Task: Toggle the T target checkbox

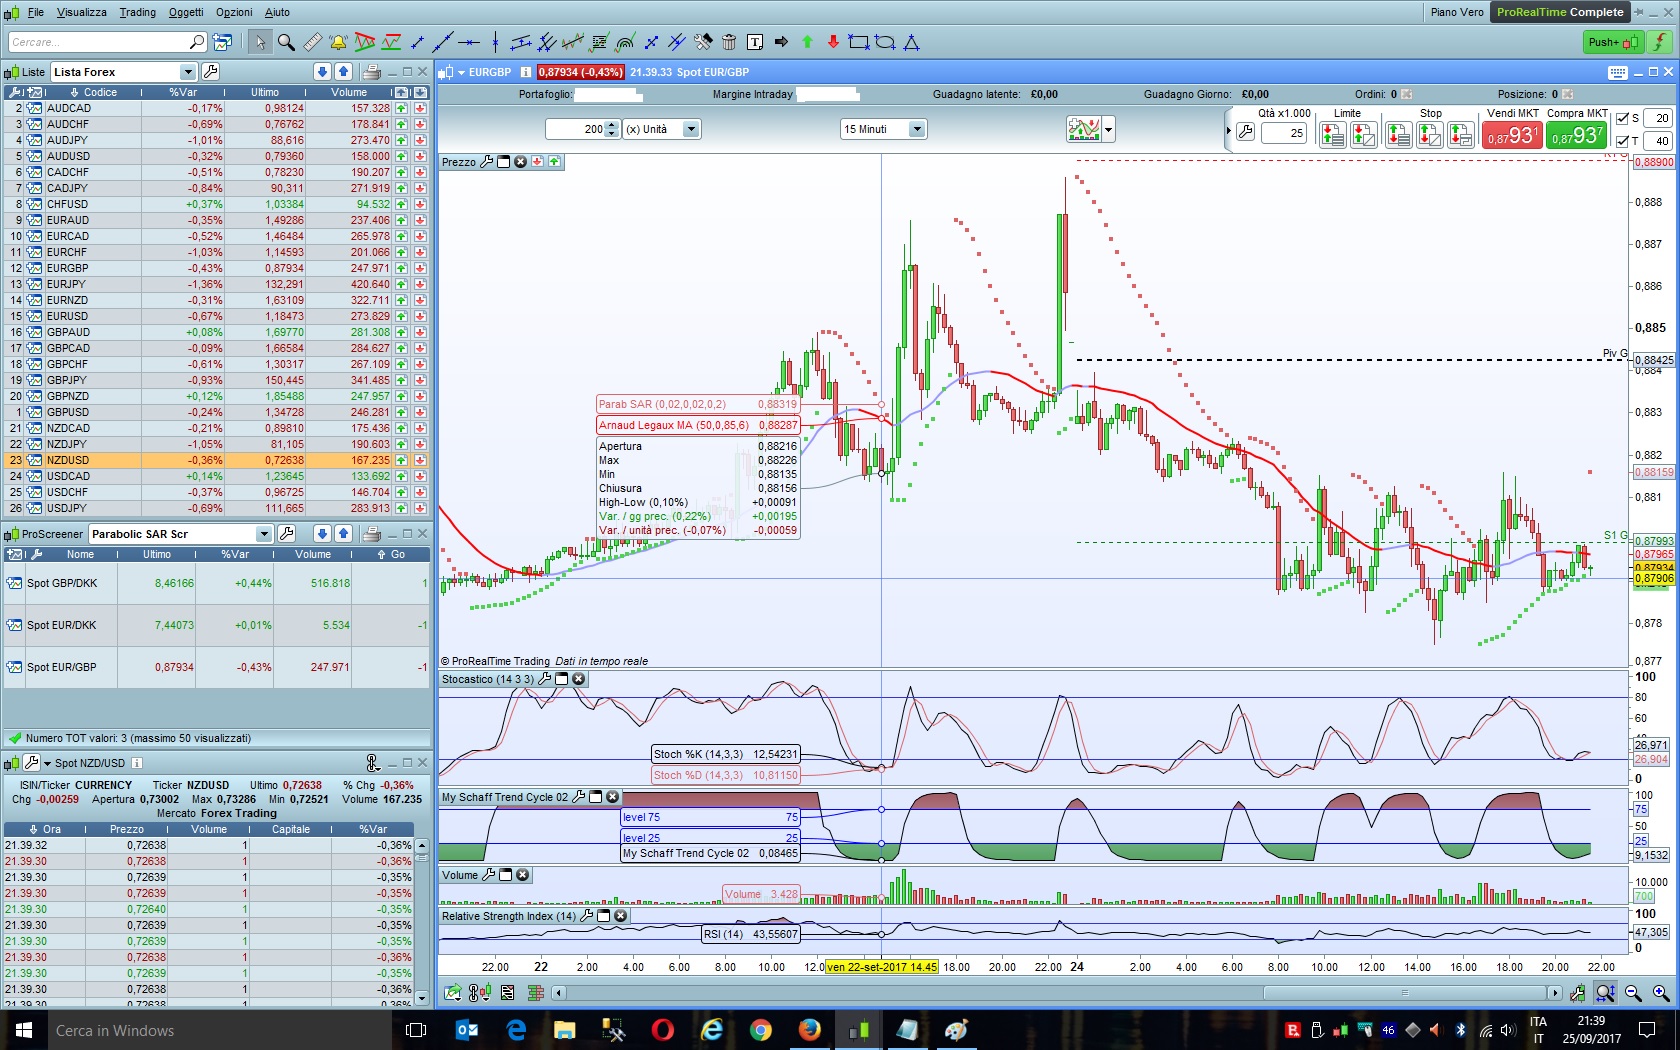Action: click(x=1623, y=141)
